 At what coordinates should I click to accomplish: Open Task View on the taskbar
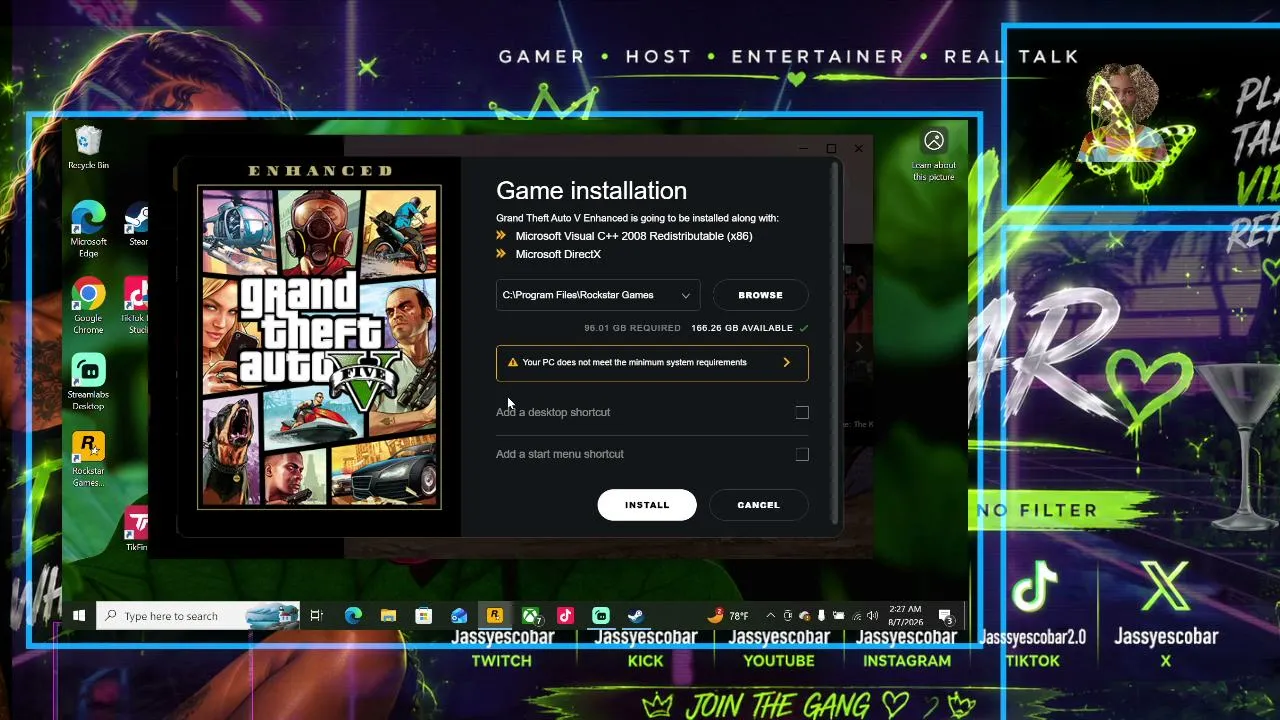point(316,616)
